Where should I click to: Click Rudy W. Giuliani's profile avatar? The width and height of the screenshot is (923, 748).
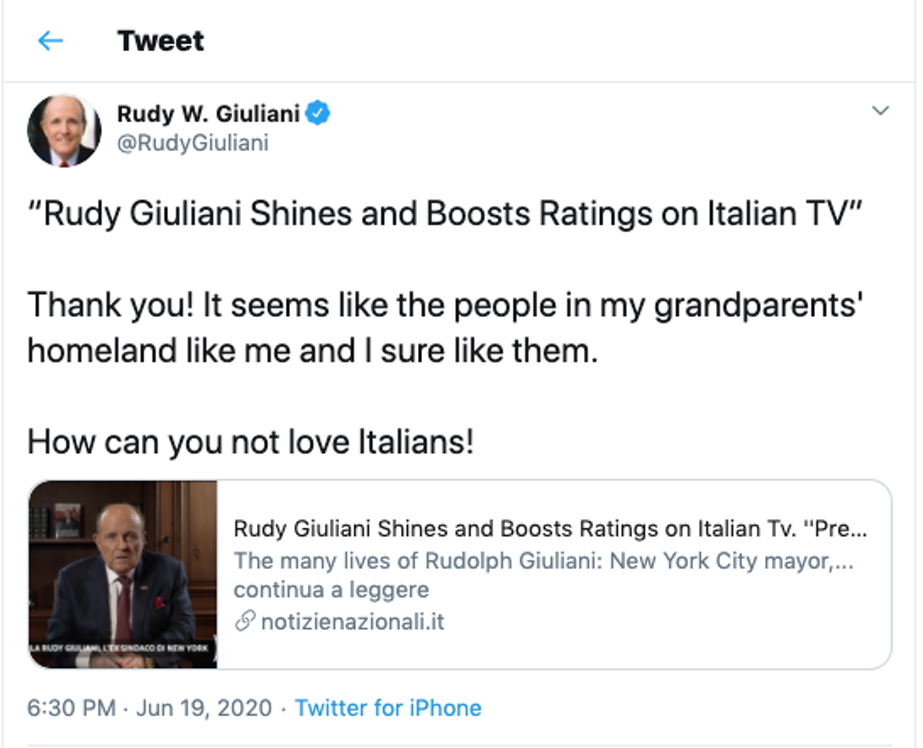[64, 131]
